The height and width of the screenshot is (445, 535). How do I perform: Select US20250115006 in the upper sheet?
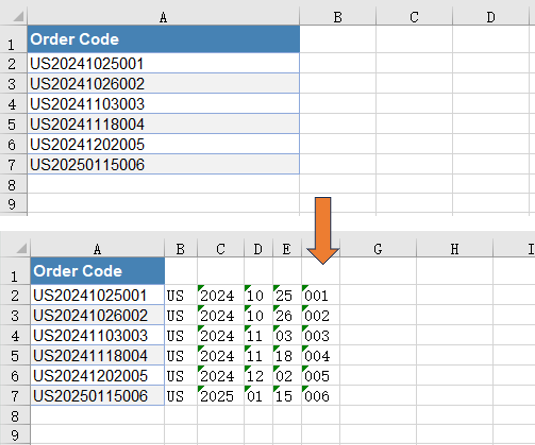point(163,164)
